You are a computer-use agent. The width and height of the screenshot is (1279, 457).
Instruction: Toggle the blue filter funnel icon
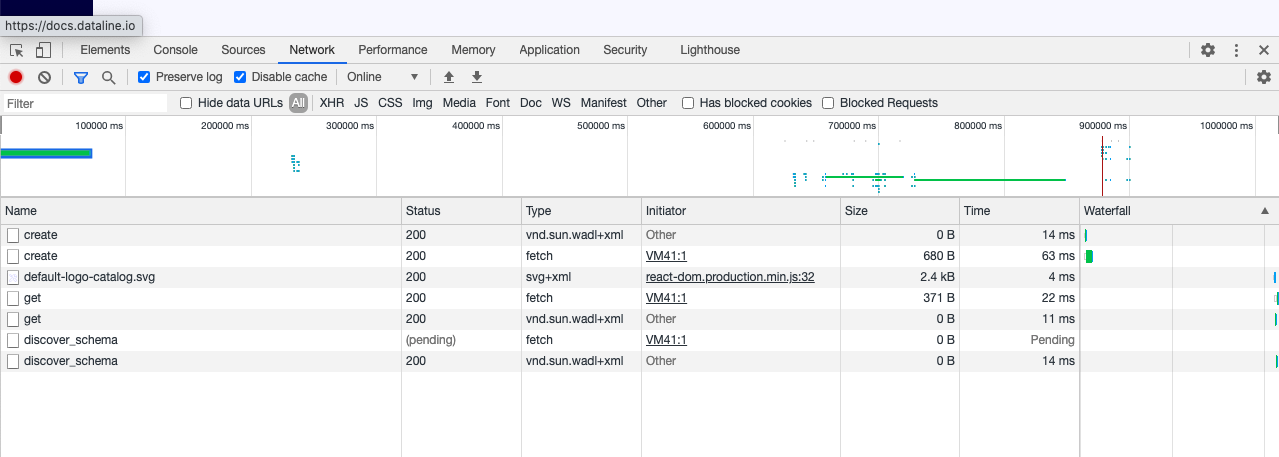tap(81, 77)
